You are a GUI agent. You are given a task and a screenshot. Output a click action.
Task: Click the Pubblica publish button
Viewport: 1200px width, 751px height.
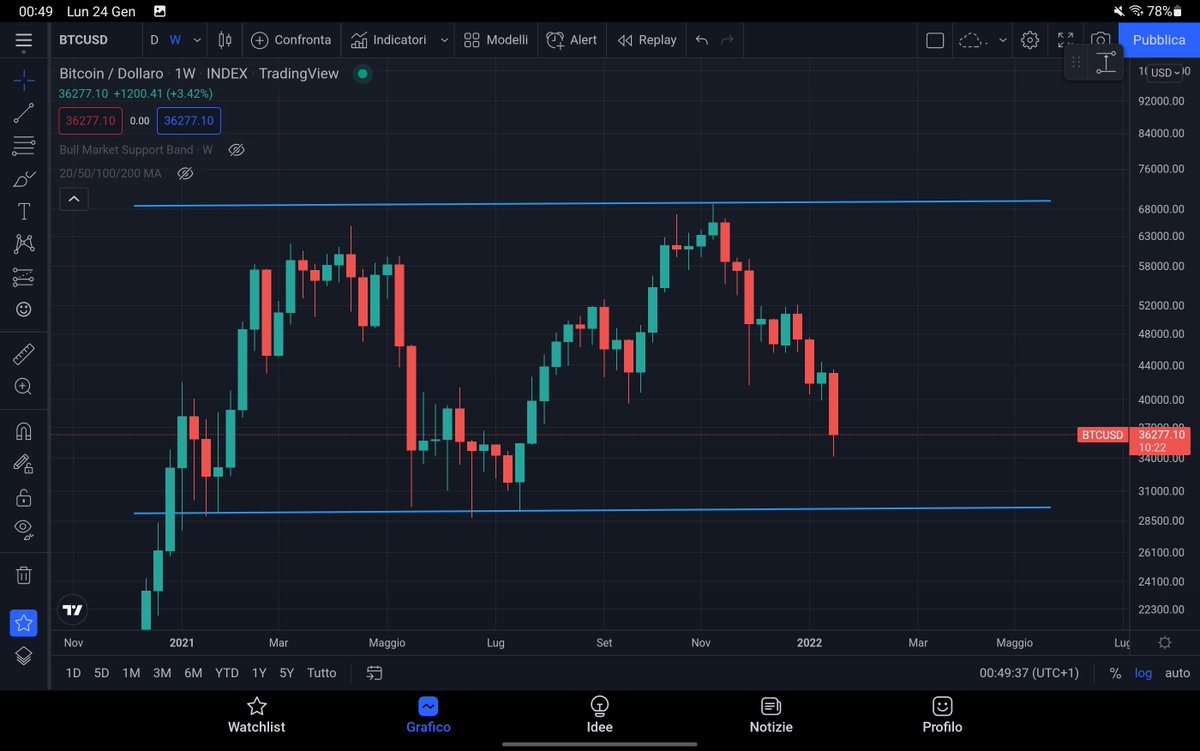(x=1158, y=40)
